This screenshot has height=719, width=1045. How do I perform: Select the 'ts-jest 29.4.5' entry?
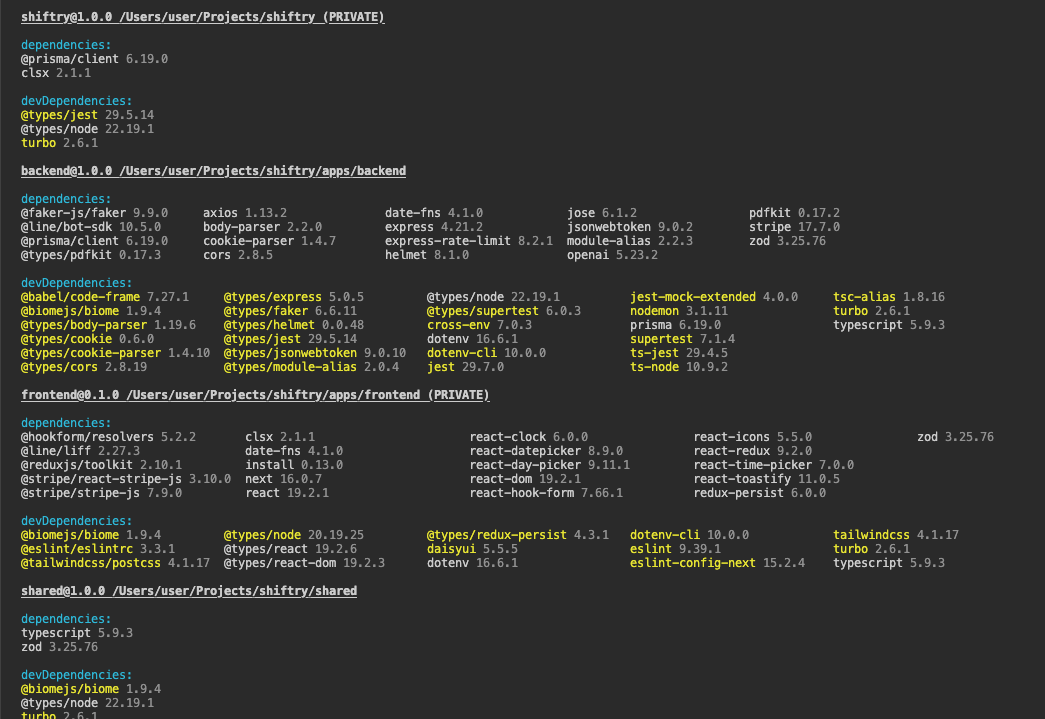tap(678, 353)
